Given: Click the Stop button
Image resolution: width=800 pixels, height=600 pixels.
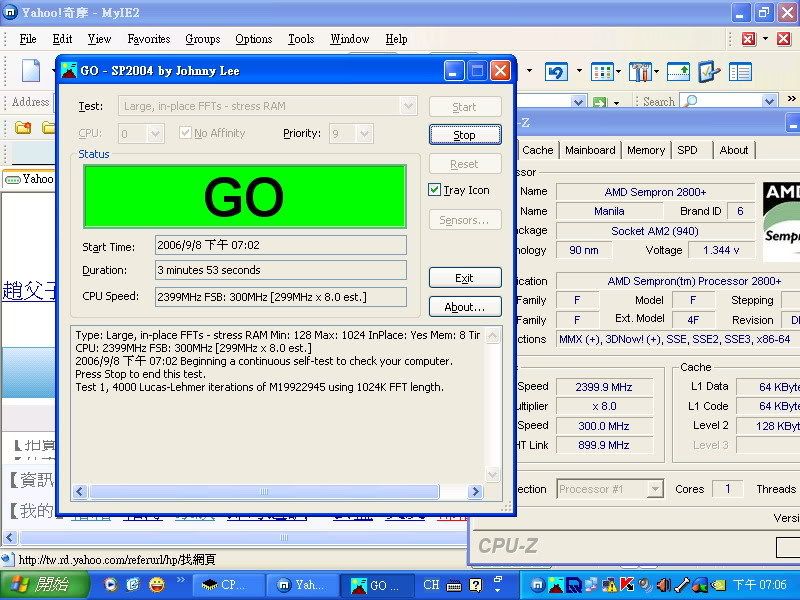Looking at the screenshot, I should [465, 135].
